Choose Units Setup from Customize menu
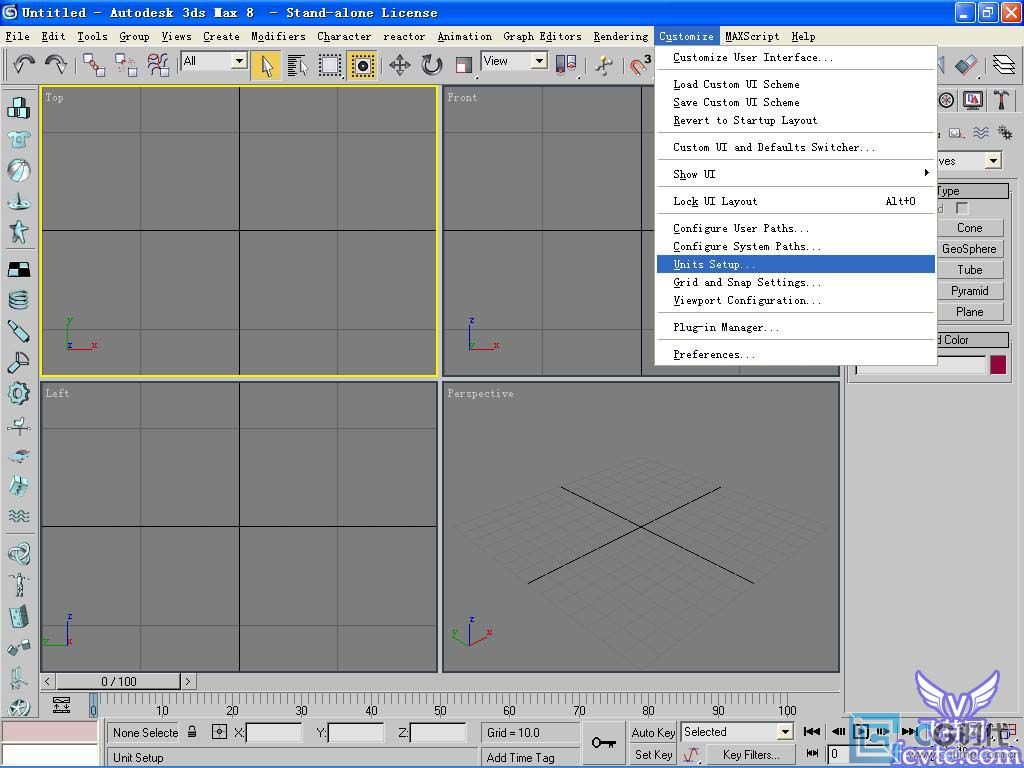 coord(795,264)
